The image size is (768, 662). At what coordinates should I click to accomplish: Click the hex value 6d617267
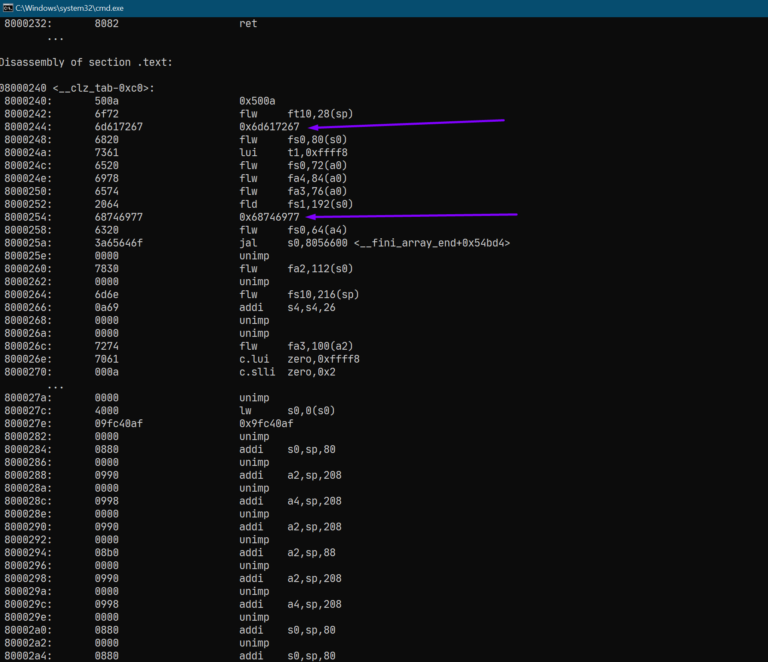119,127
